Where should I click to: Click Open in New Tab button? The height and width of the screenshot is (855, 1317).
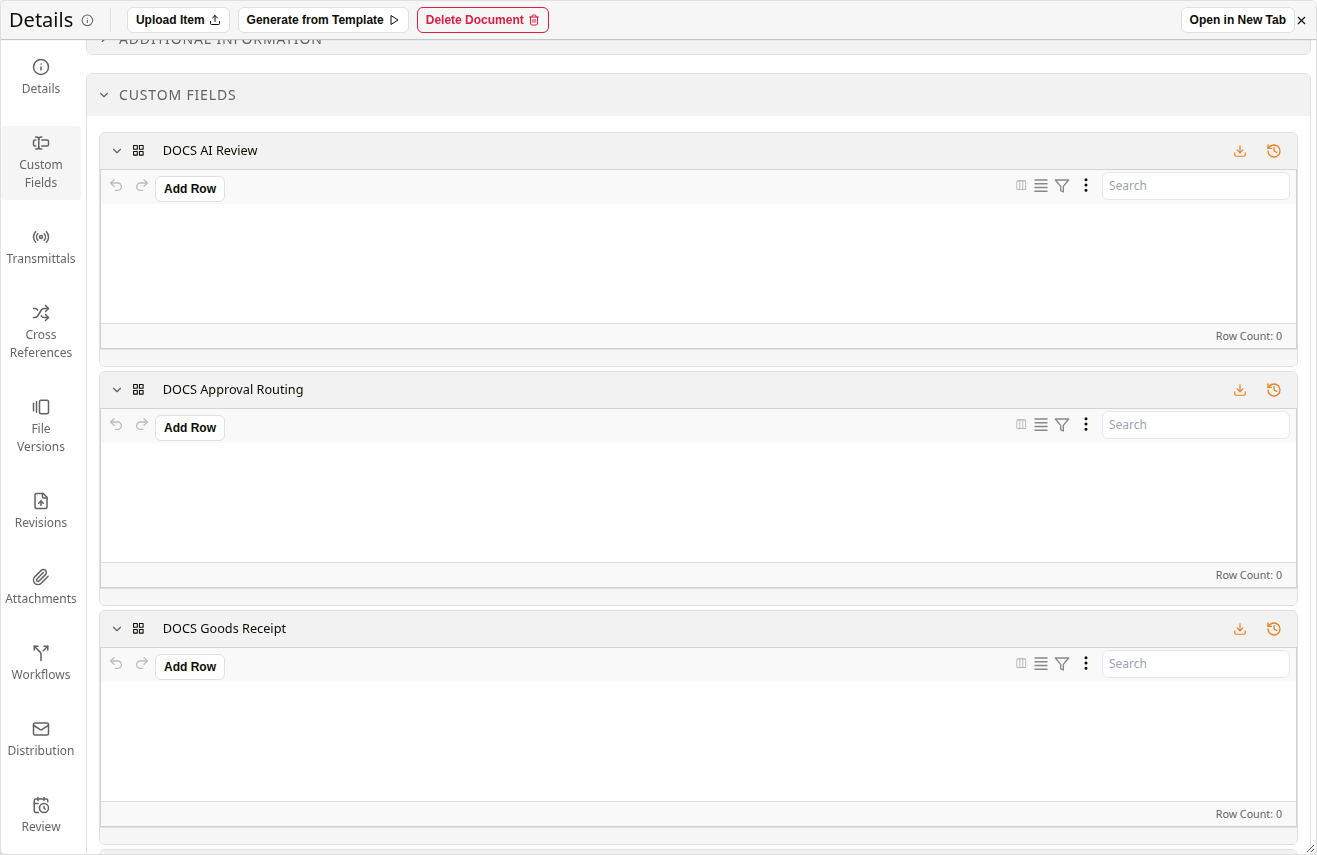click(x=1238, y=20)
